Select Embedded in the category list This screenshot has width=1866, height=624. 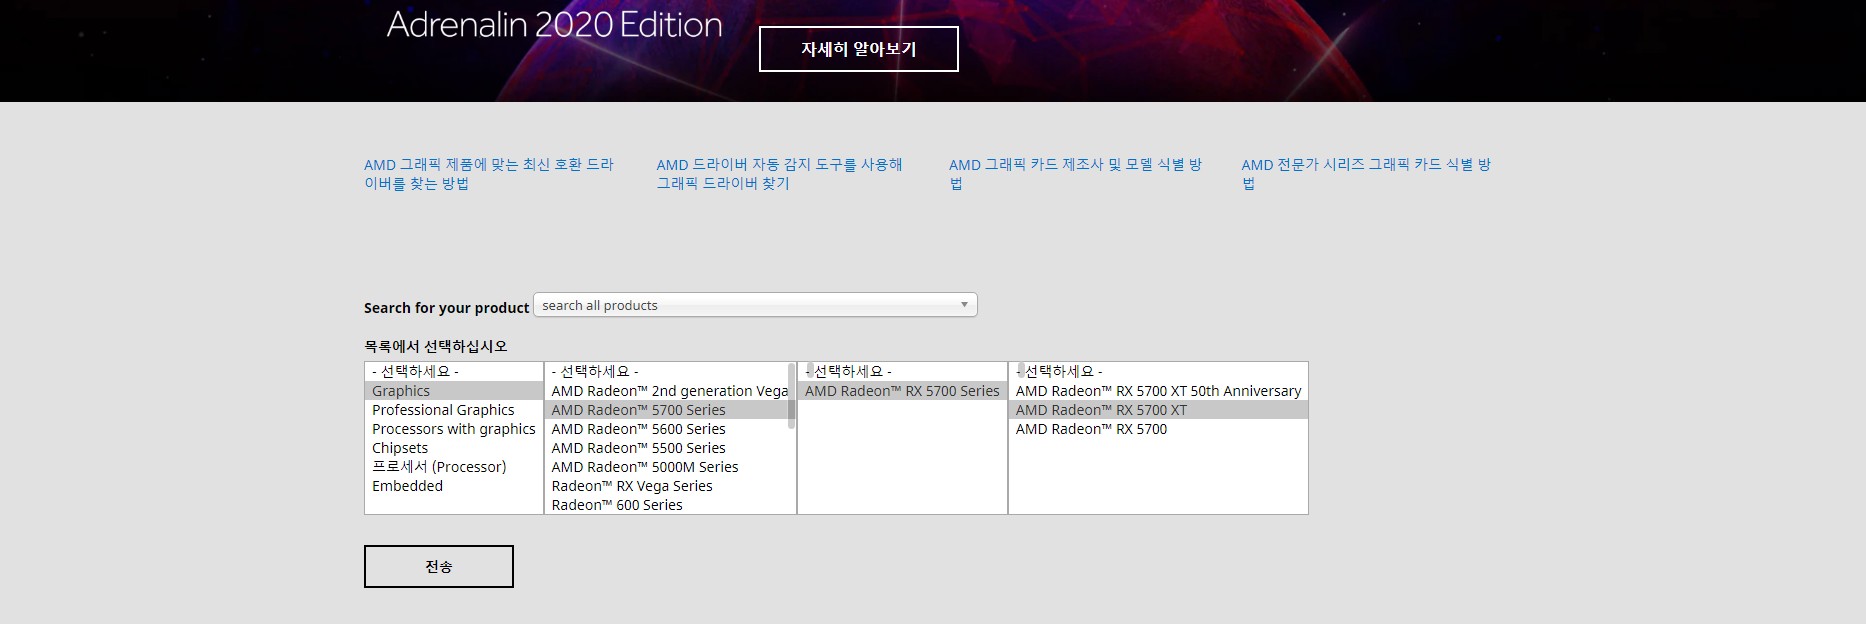(x=454, y=486)
